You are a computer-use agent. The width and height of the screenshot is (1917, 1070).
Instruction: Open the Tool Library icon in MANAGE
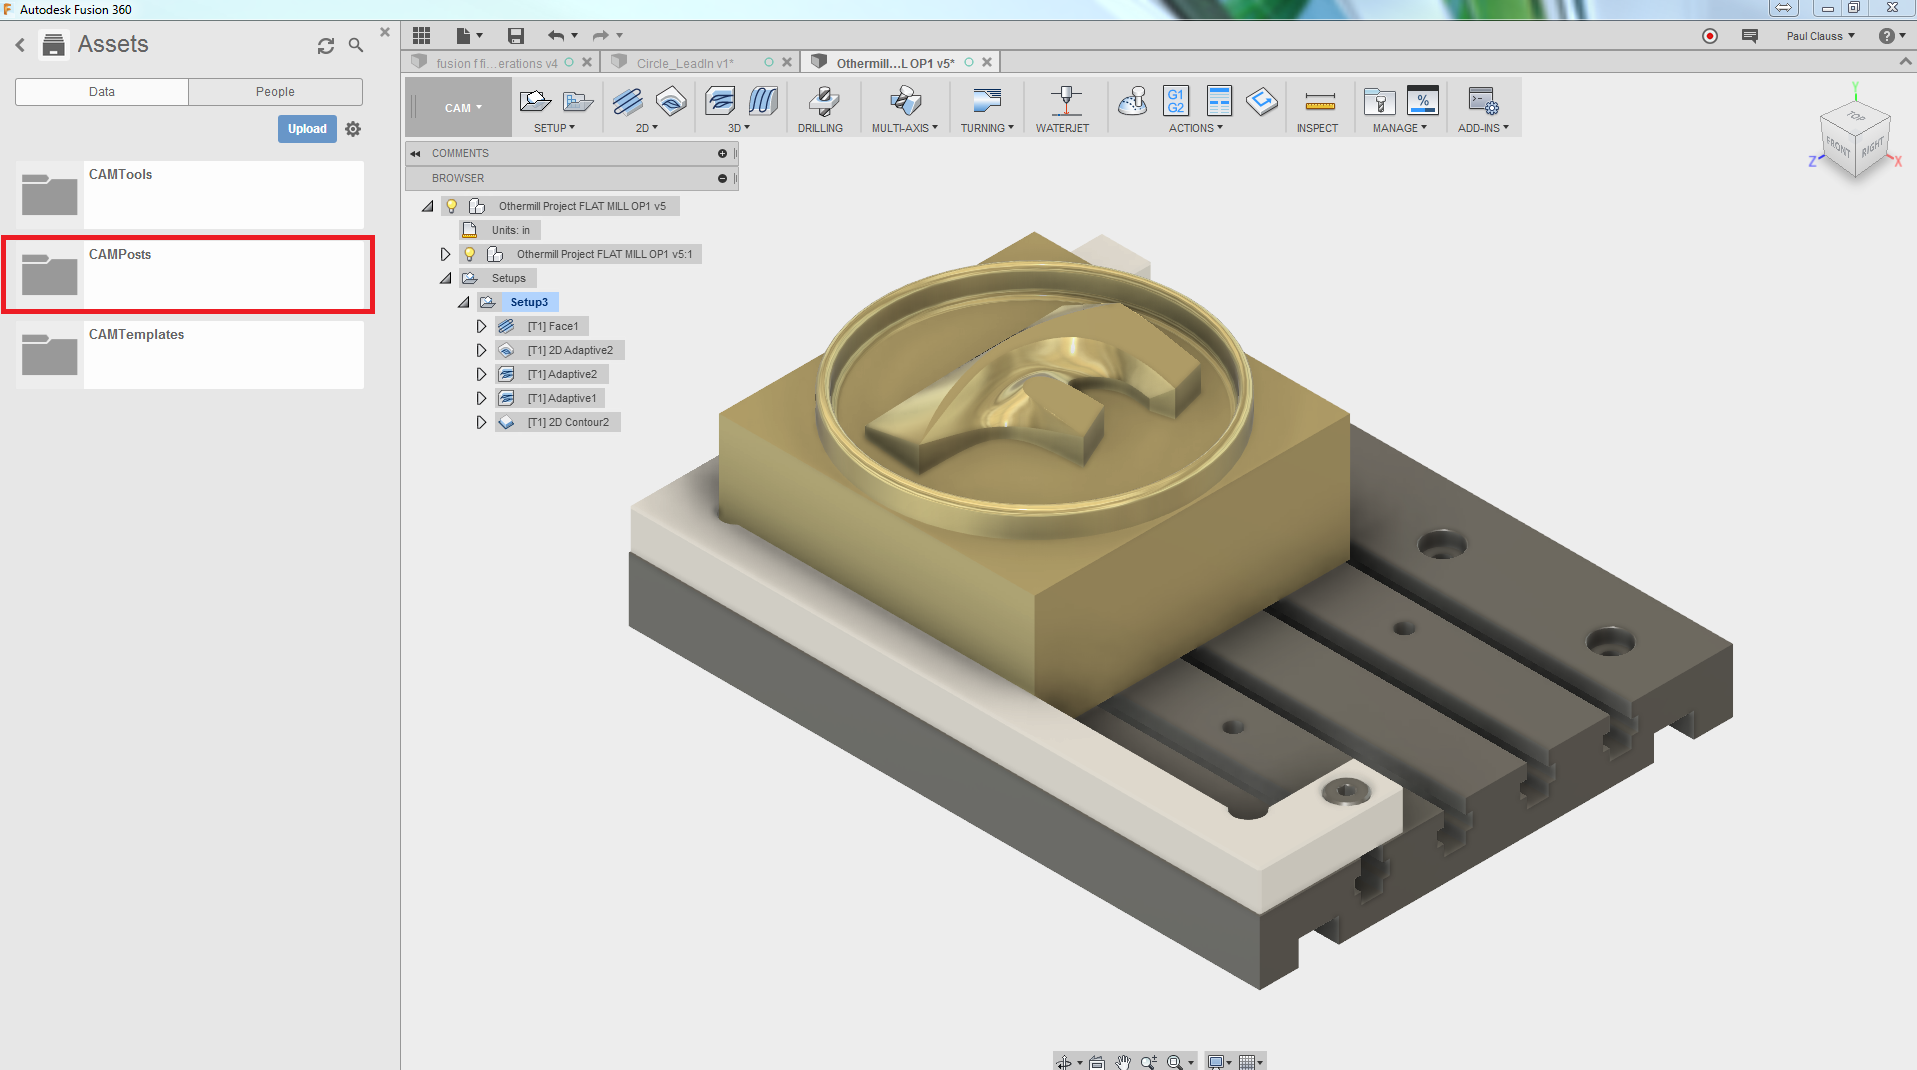tap(1379, 101)
